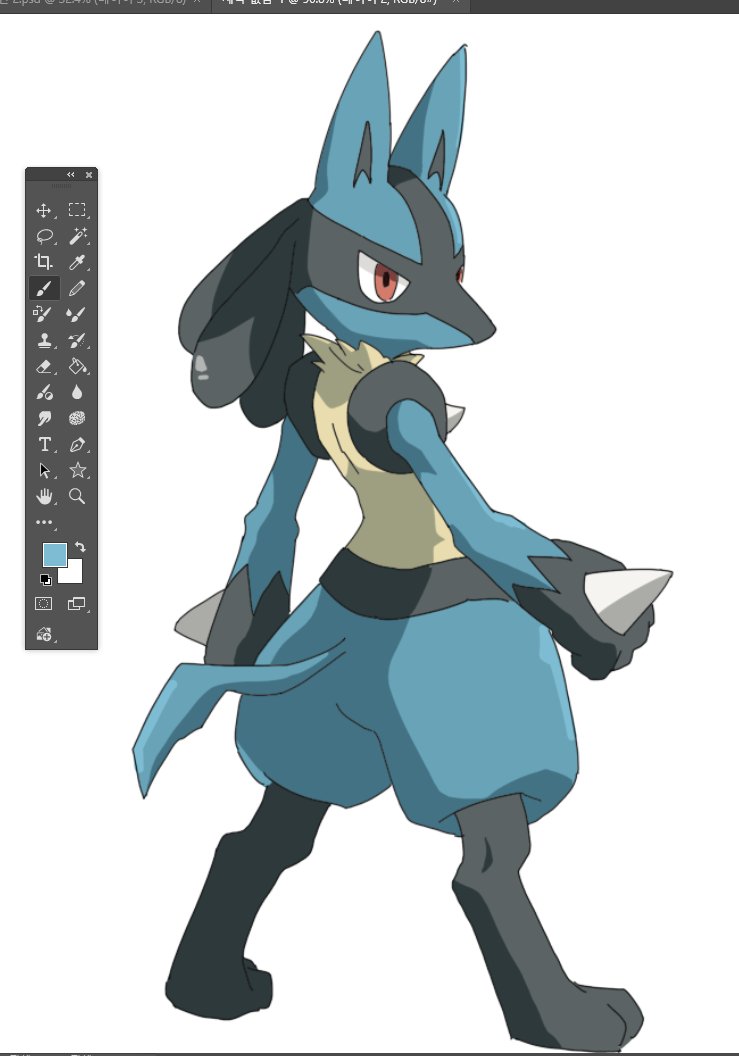Change the screen mode
The width and height of the screenshot is (739, 1056).
click(x=77, y=603)
